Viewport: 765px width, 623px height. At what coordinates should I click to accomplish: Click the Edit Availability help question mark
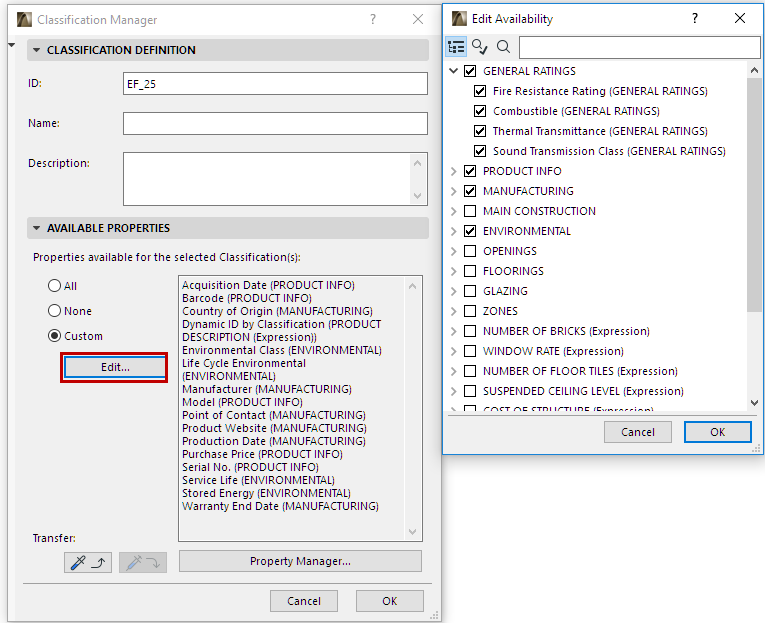click(695, 18)
